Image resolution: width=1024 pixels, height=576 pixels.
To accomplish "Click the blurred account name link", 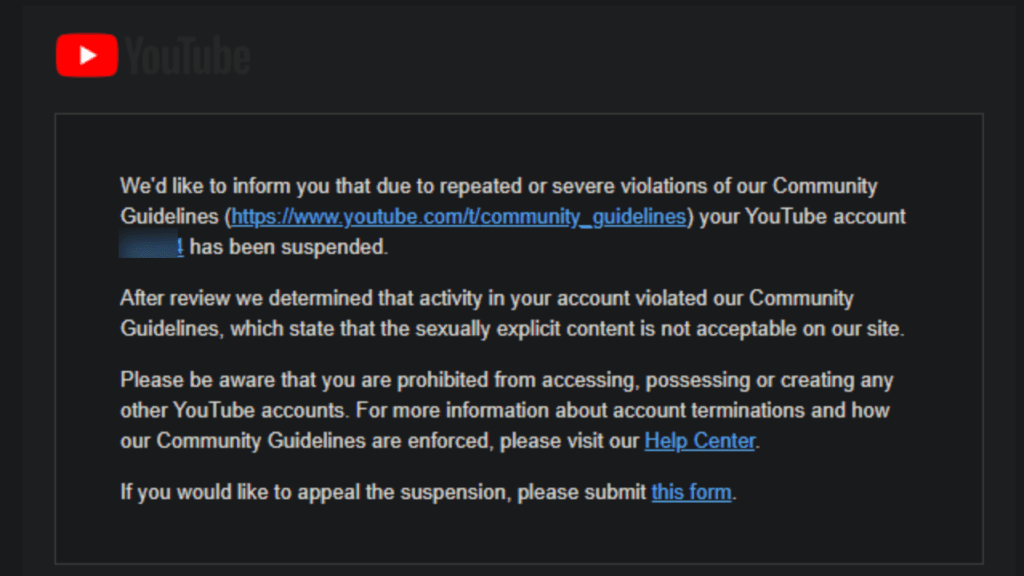I will click(x=151, y=247).
